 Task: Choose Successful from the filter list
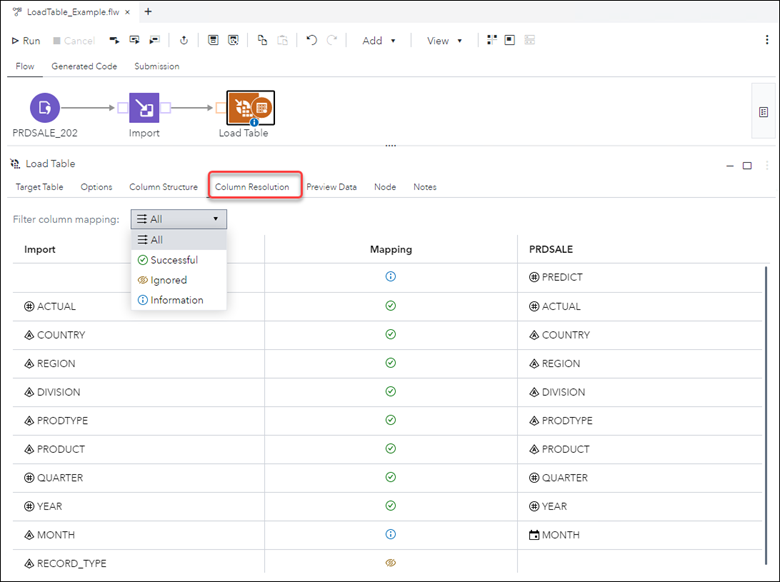click(x=173, y=260)
